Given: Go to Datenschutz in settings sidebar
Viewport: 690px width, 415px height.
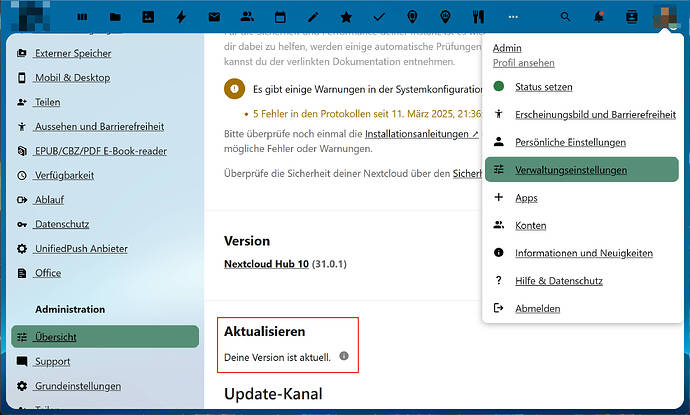Looking at the screenshot, I should (x=62, y=224).
